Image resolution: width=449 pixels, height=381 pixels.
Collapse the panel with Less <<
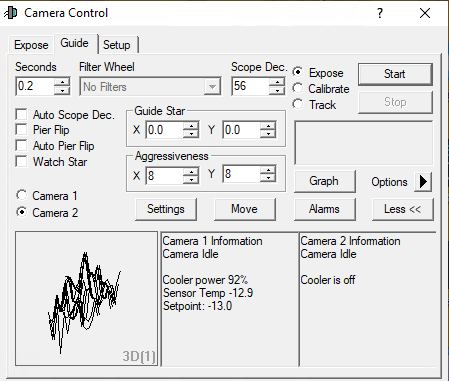tap(403, 209)
